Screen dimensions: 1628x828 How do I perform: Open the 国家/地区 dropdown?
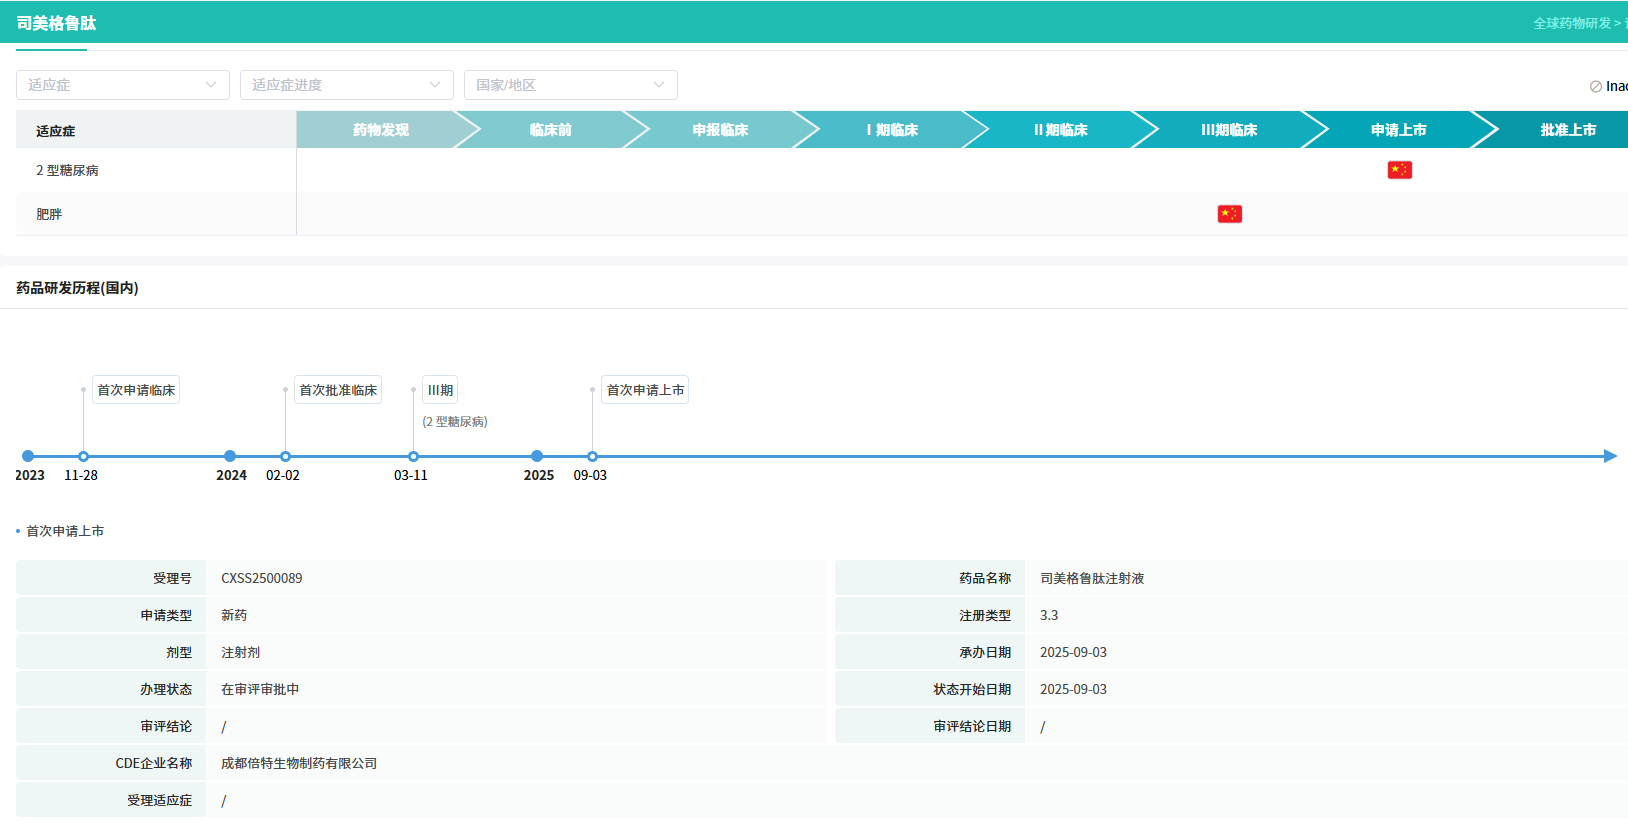[570, 85]
